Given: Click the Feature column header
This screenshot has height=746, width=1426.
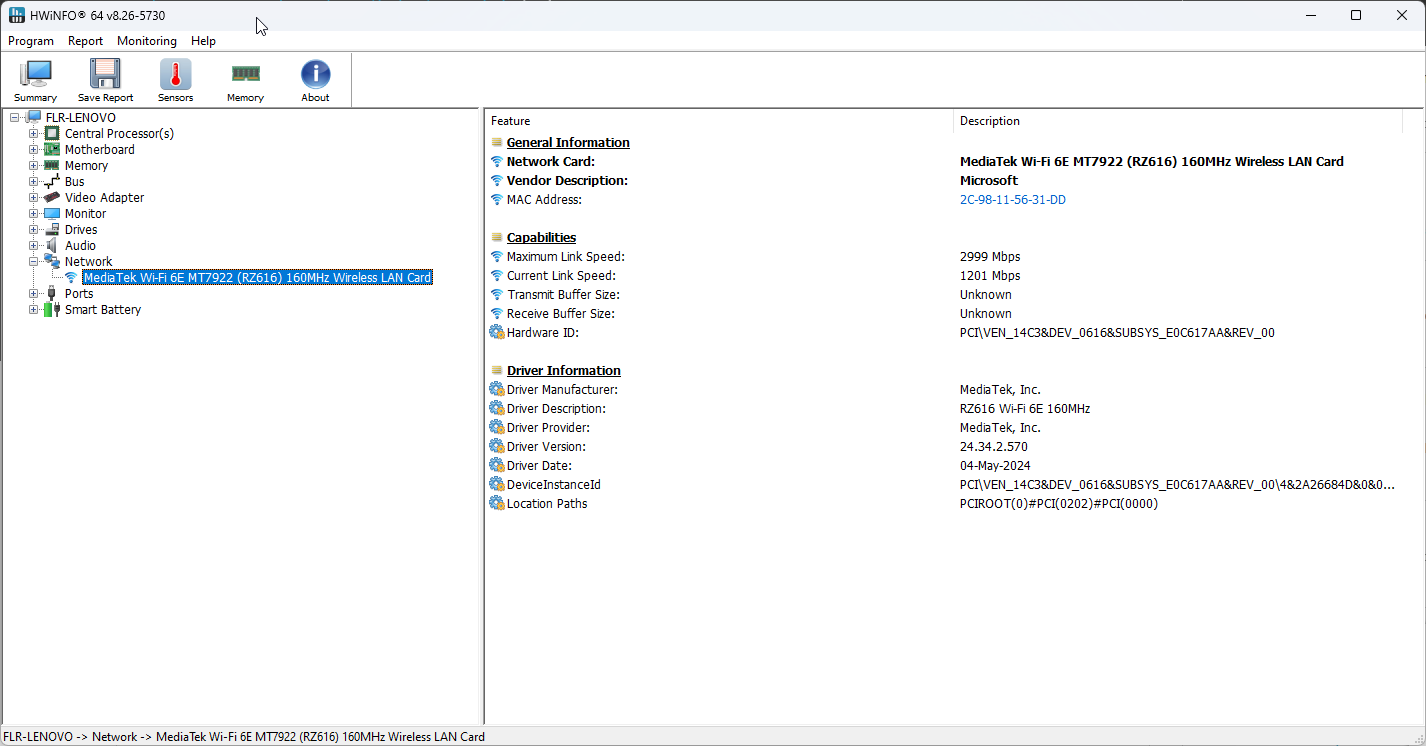Looking at the screenshot, I should pos(719,121).
